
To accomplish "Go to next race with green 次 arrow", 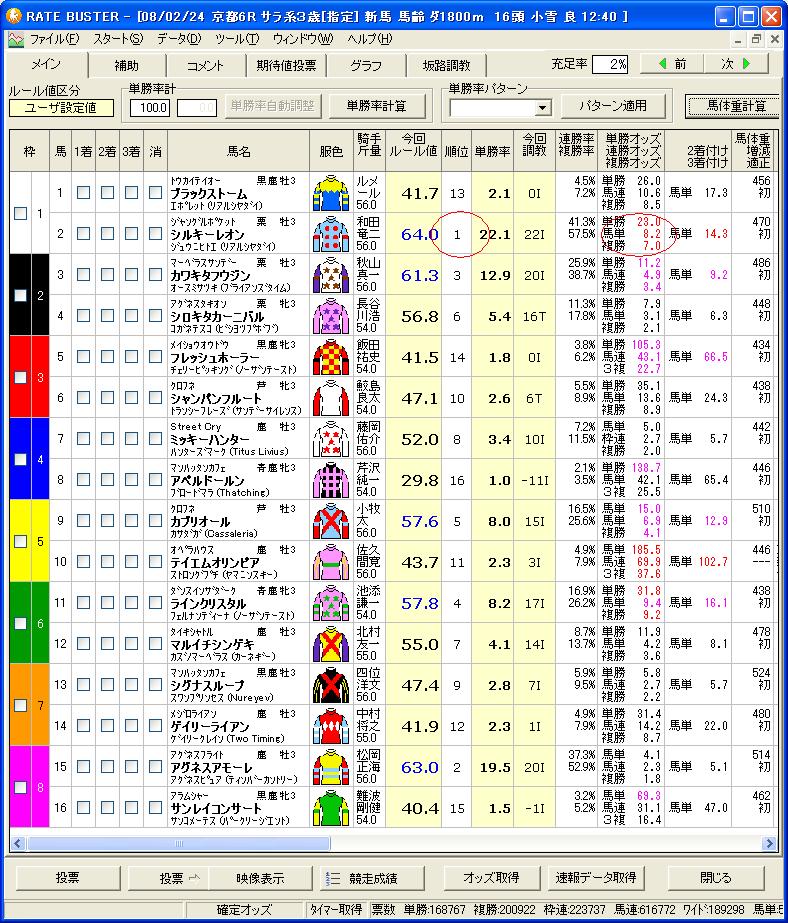I will click(x=736, y=64).
